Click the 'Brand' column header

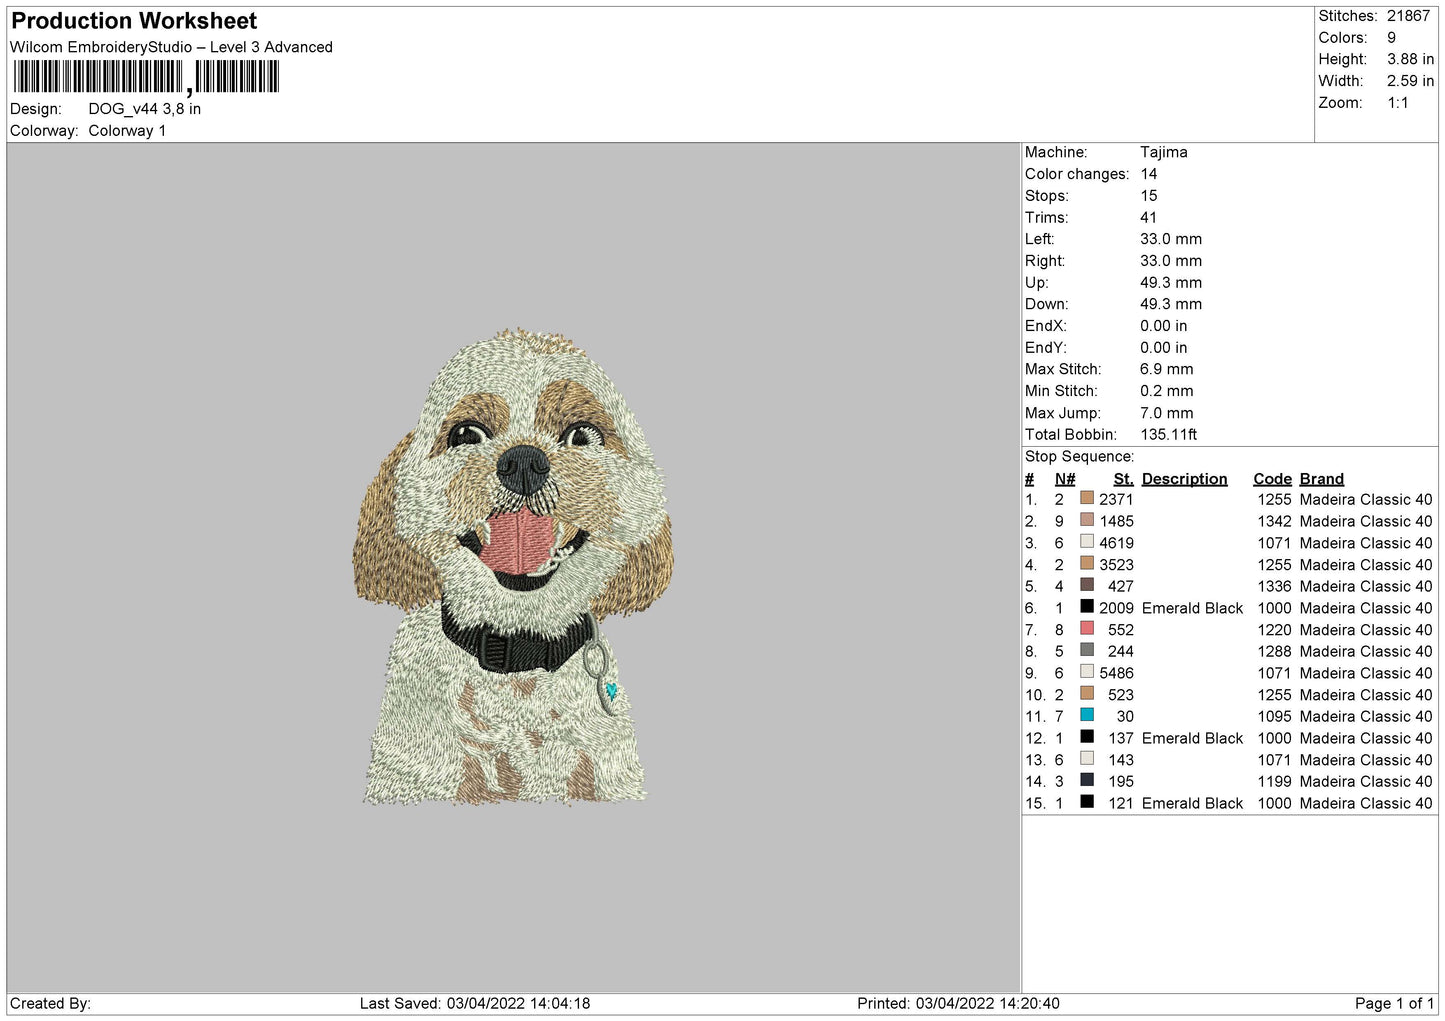(x=1322, y=479)
